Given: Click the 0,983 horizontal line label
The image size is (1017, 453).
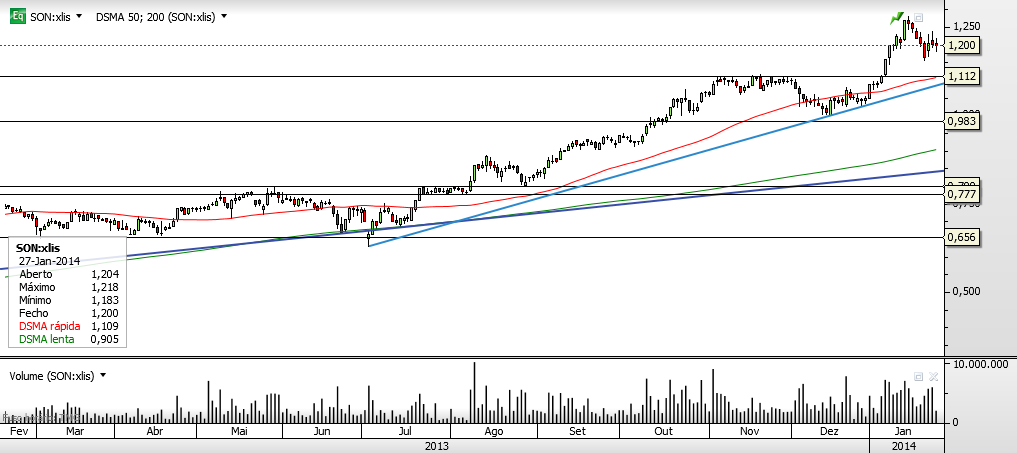Looking at the screenshot, I should click(961, 121).
